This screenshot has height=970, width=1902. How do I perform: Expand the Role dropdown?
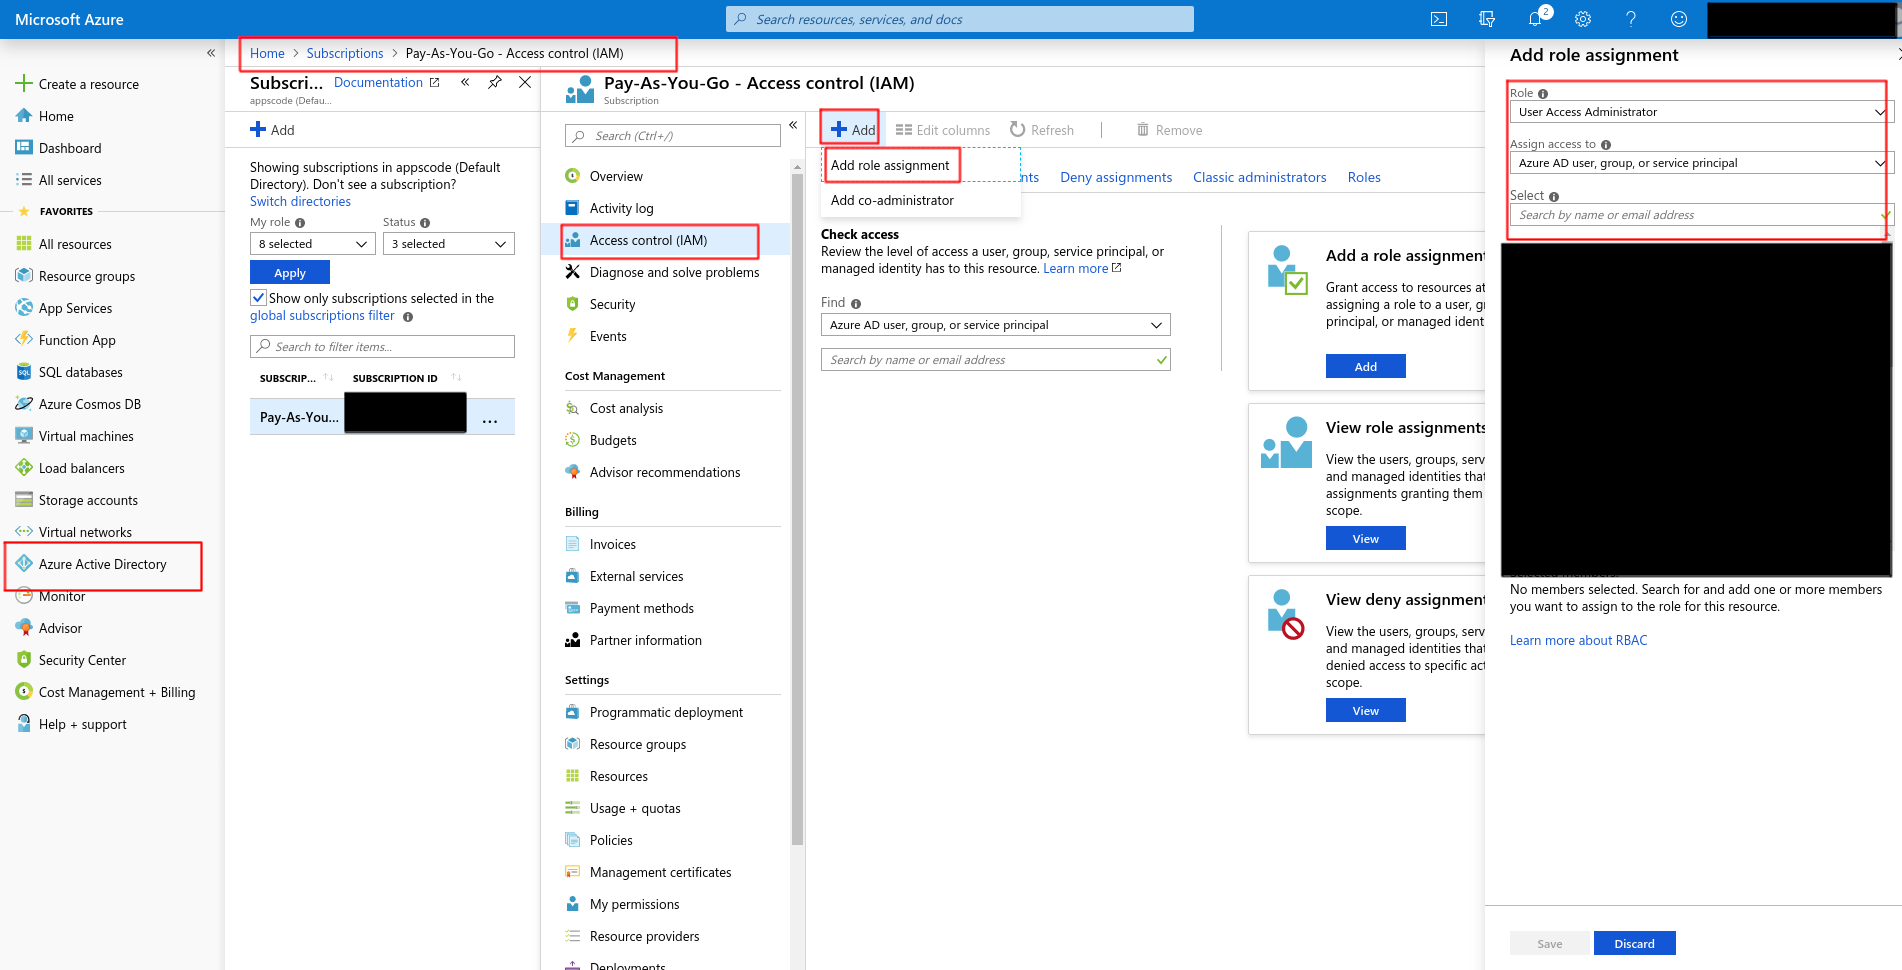pyautogui.click(x=1697, y=112)
